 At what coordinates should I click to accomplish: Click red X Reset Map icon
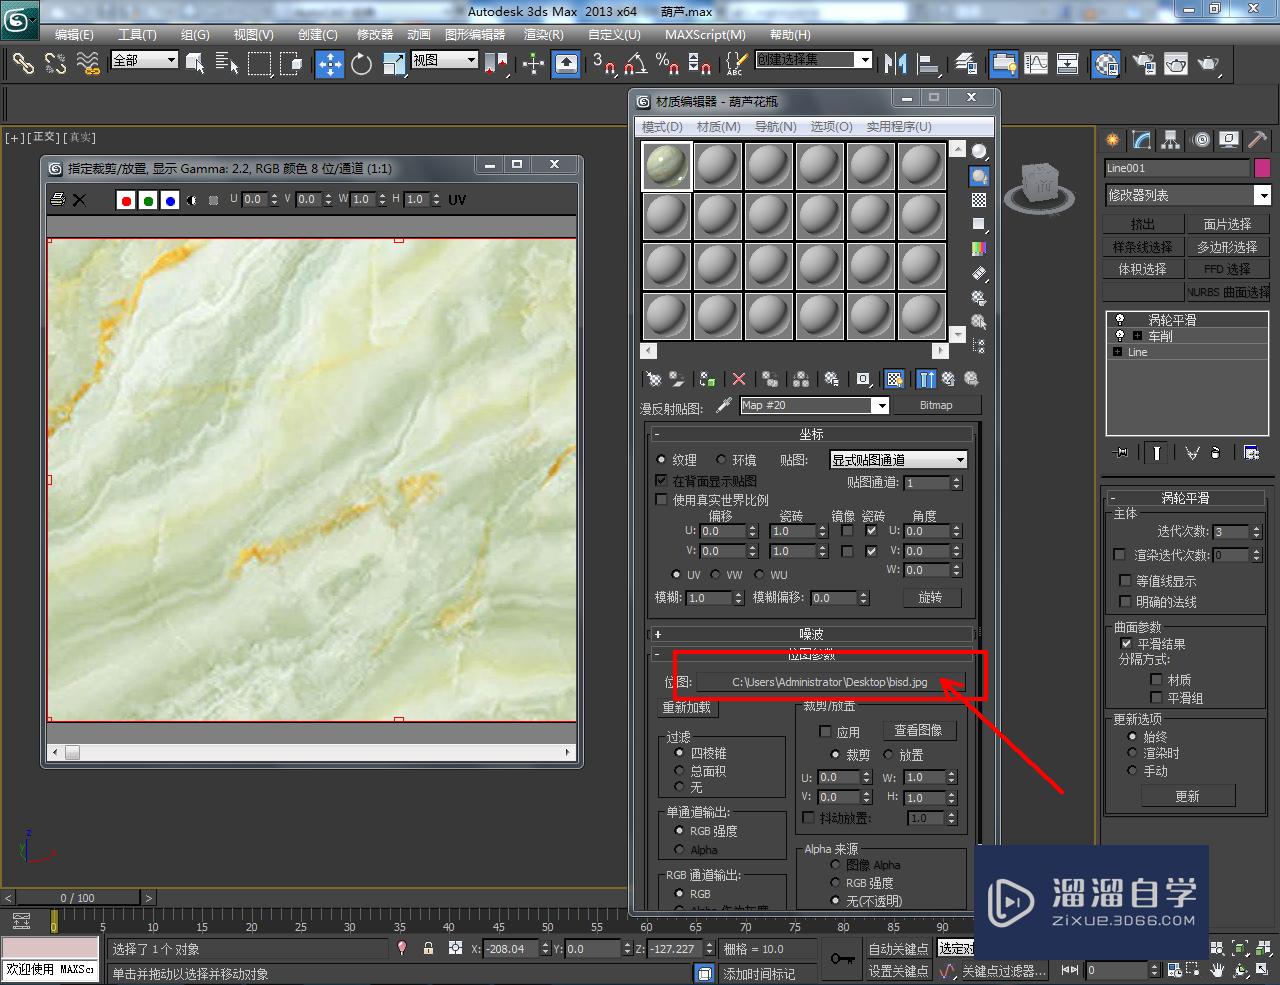click(739, 379)
